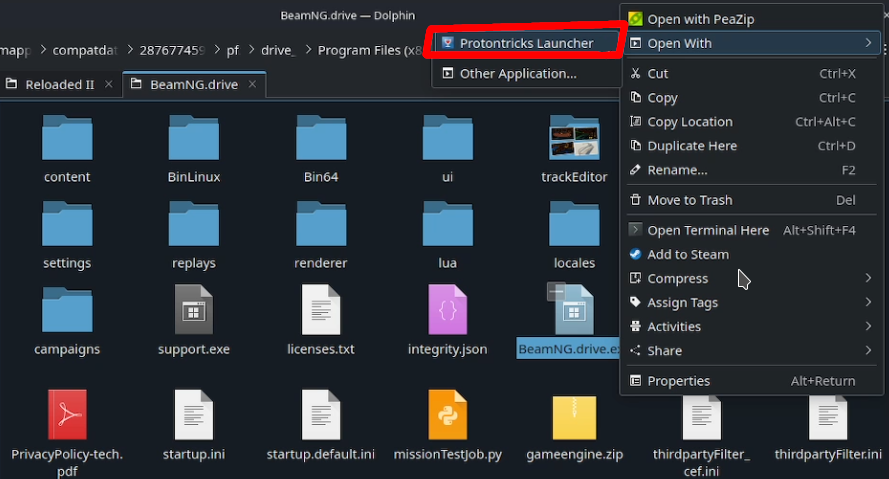Go to 287677459 breadcrumb folder
The height and width of the screenshot is (479, 889).
pyautogui.click(x=172, y=50)
